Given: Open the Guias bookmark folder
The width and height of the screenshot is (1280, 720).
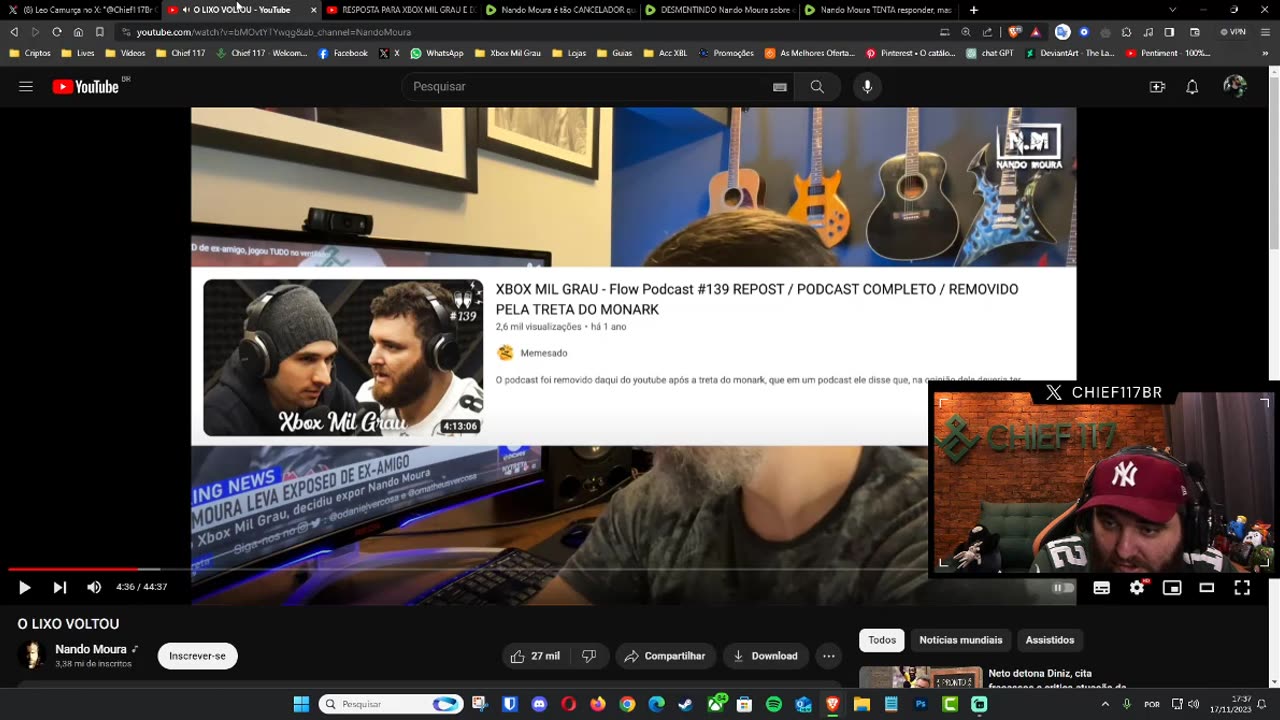Looking at the screenshot, I should (x=615, y=53).
